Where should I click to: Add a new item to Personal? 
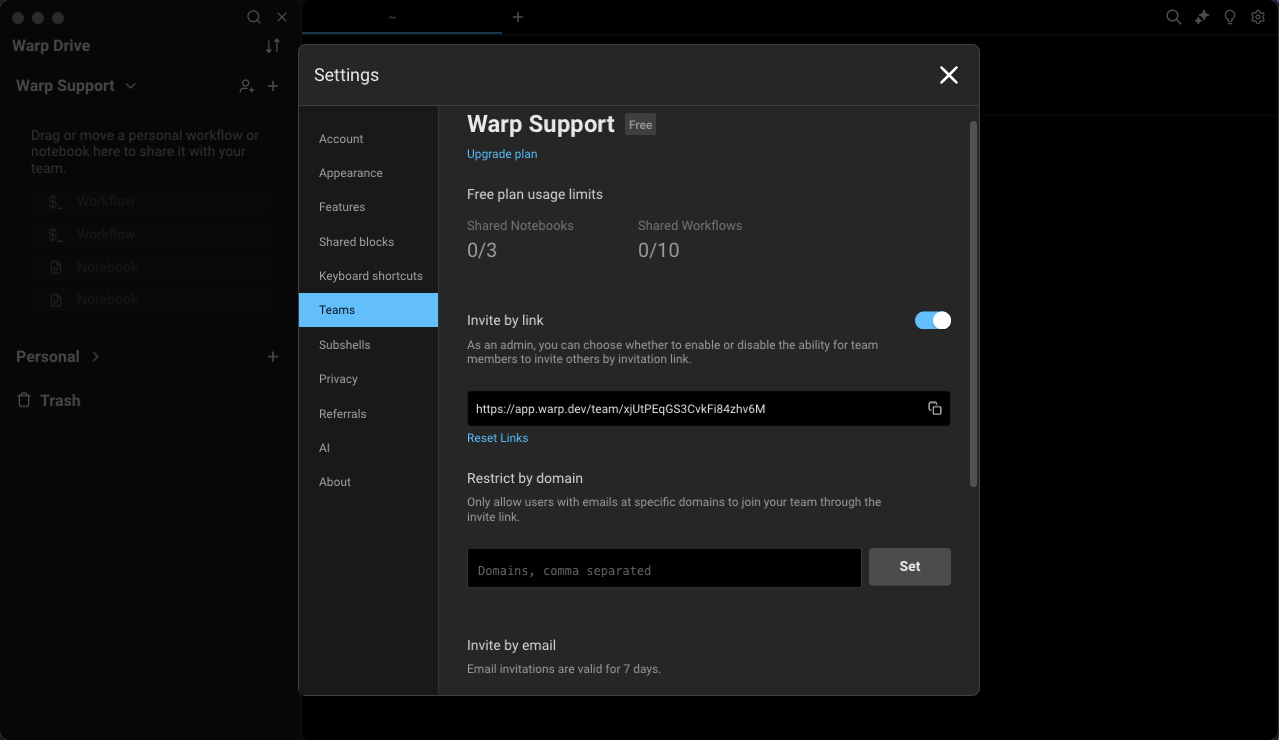[273, 357]
